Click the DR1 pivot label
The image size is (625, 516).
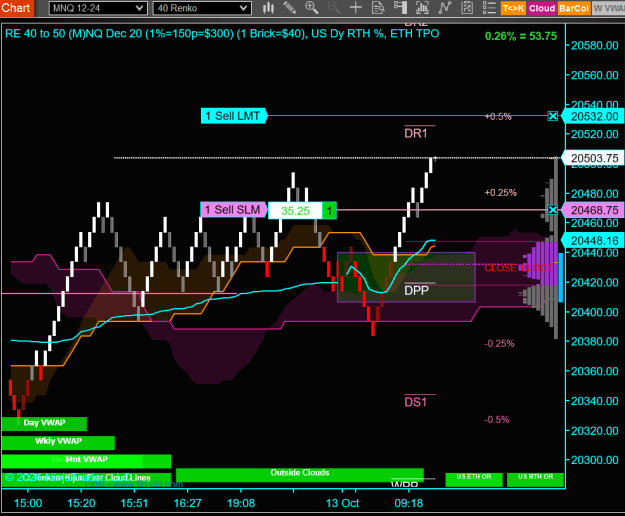[x=416, y=133]
